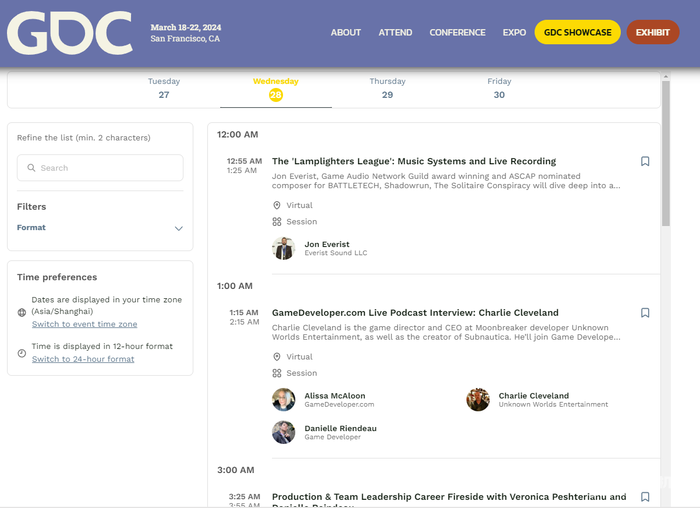
Task: Click the scrollbar up arrow
Action: [666, 77]
